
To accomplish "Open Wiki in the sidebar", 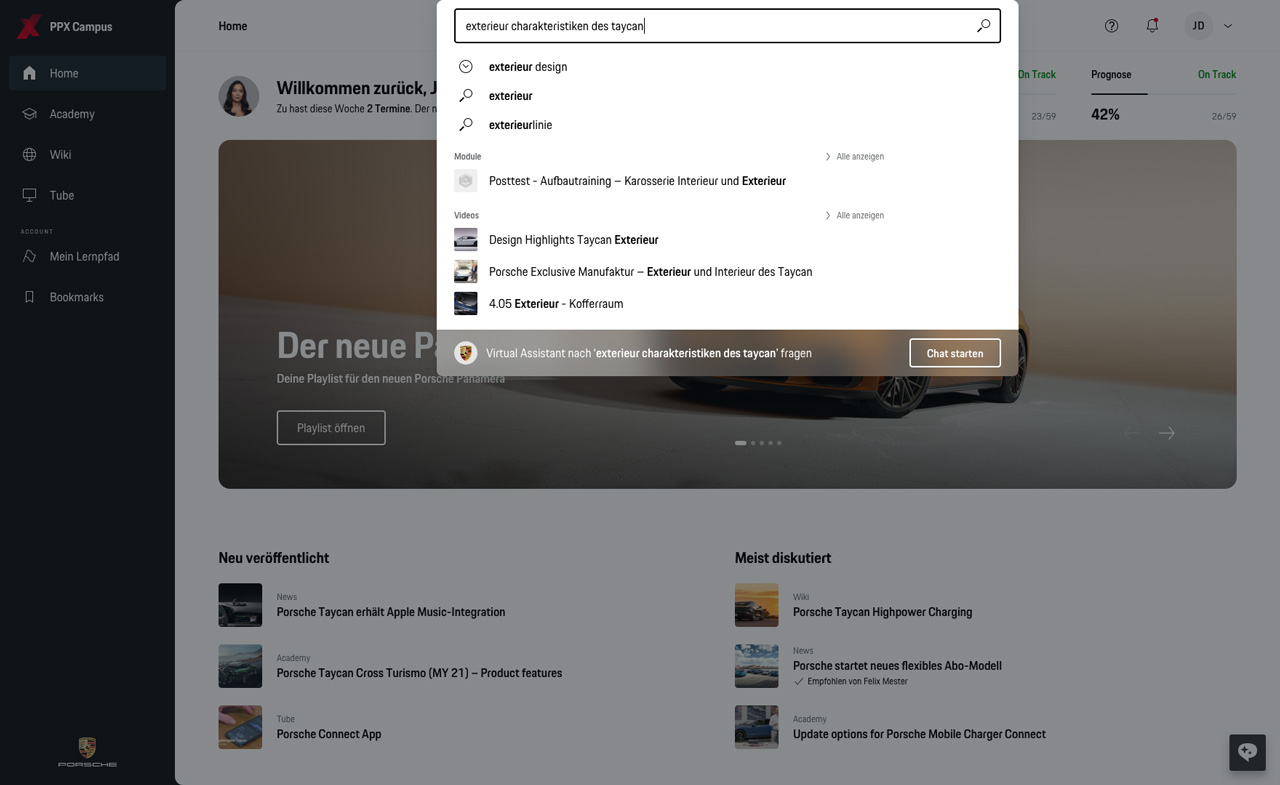I will [88, 155].
